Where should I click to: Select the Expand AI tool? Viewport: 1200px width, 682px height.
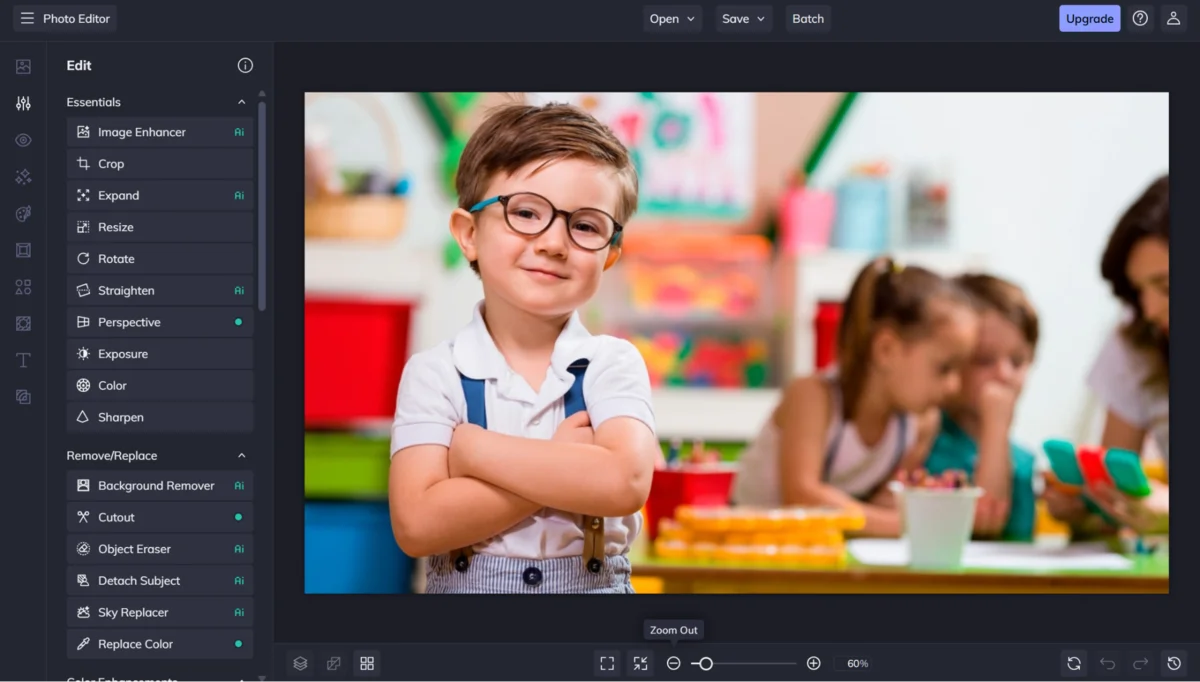pyautogui.click(x=160, y=195)
